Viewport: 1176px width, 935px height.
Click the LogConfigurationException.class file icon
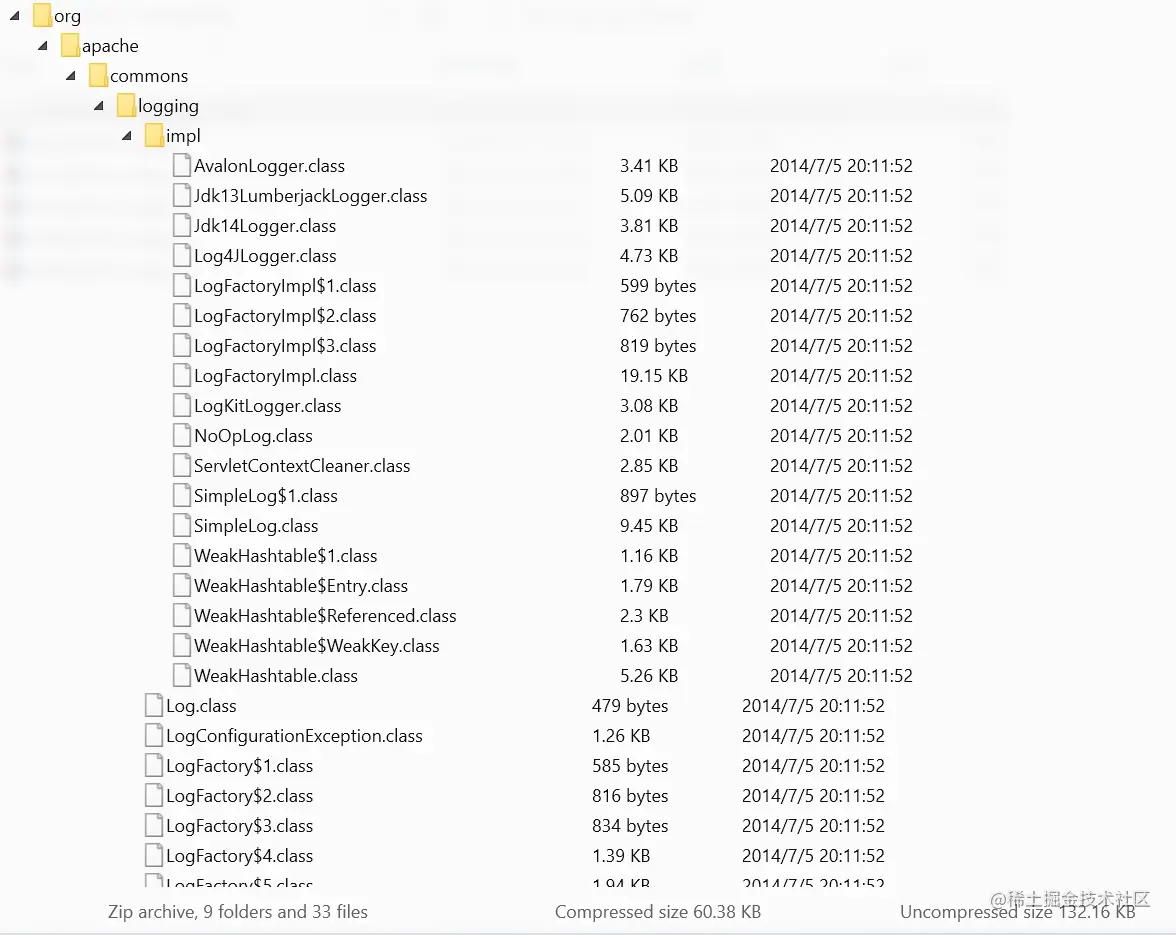tap(154, 736)
